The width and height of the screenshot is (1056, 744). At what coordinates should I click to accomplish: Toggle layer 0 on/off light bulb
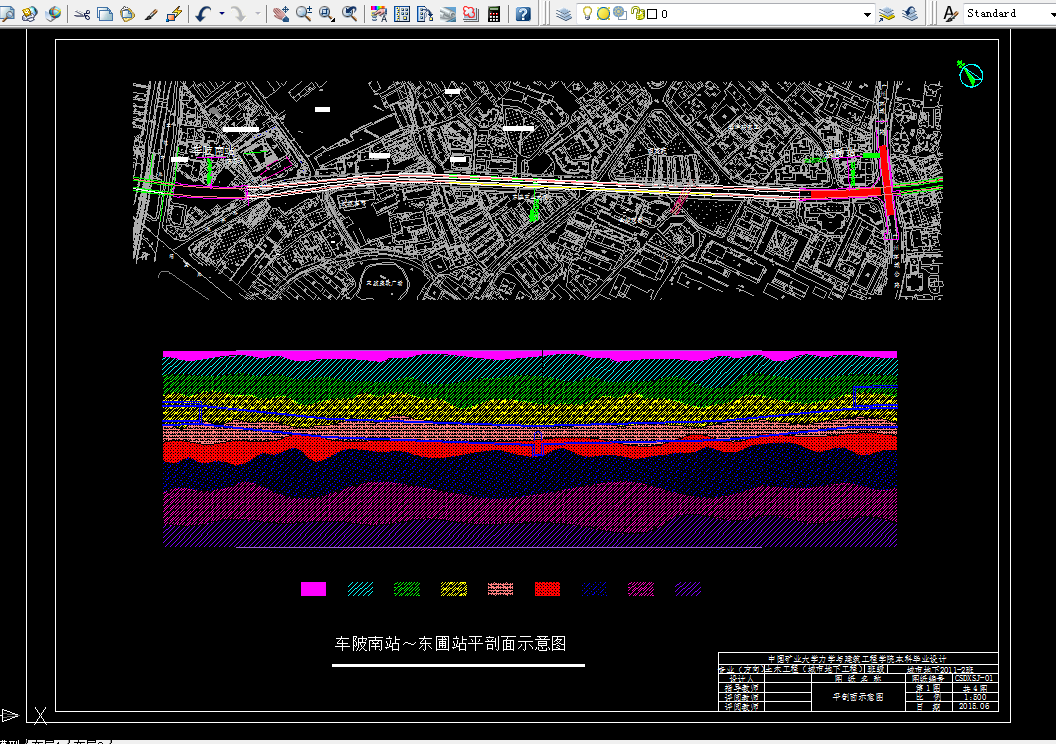[x=587, y=13]
